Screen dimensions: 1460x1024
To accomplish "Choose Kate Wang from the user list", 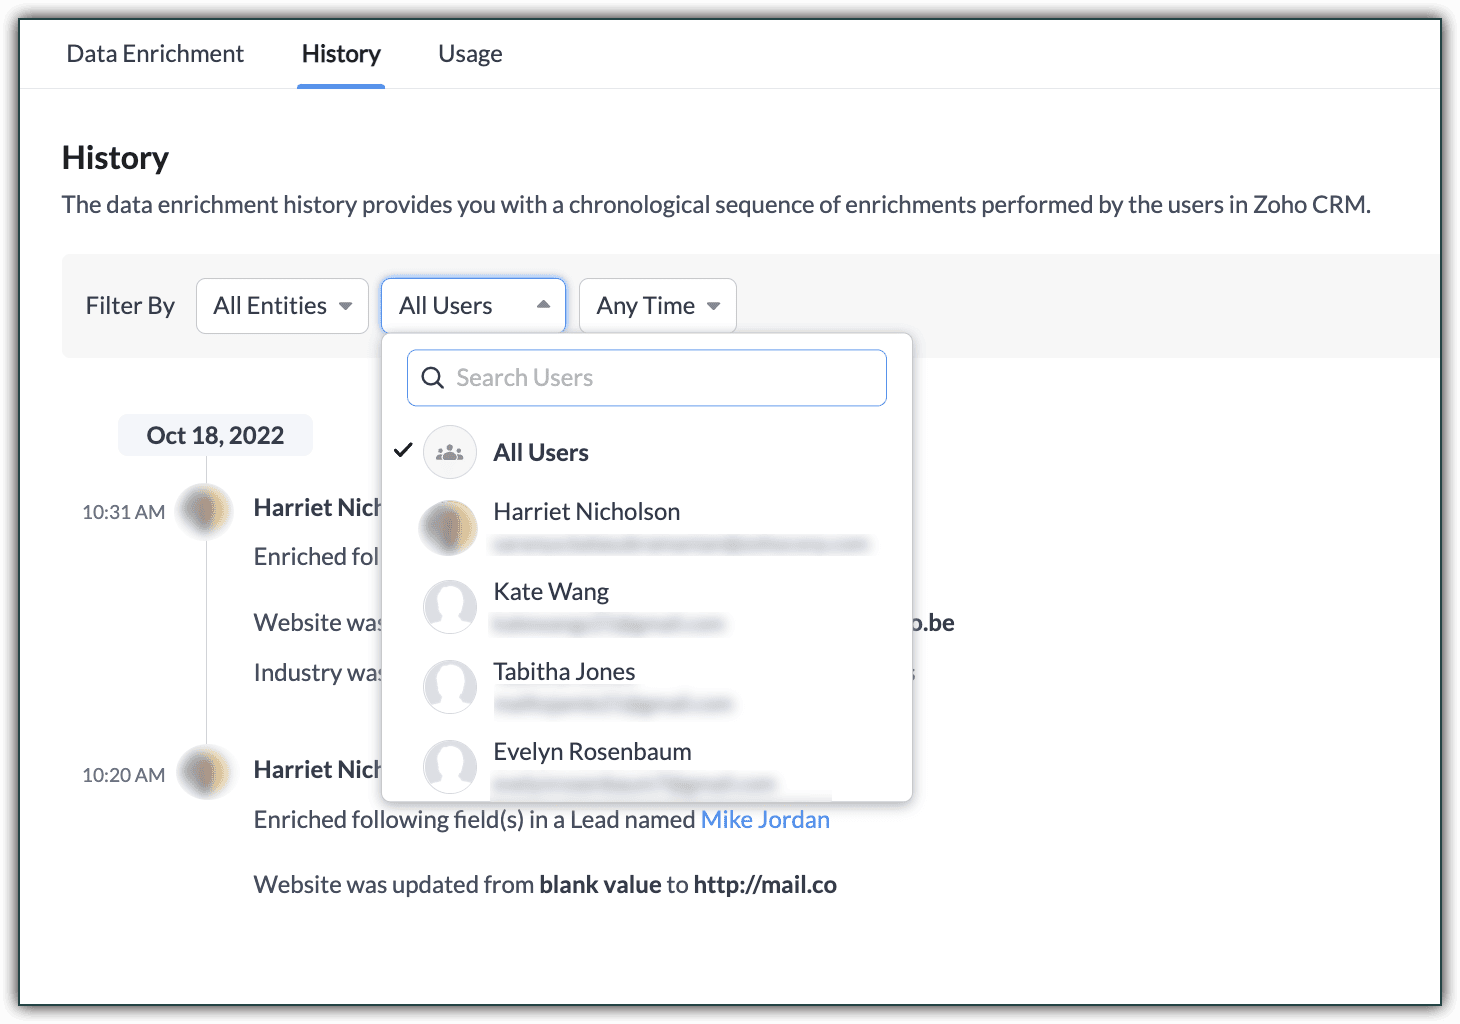I will [x=551, y=592].
